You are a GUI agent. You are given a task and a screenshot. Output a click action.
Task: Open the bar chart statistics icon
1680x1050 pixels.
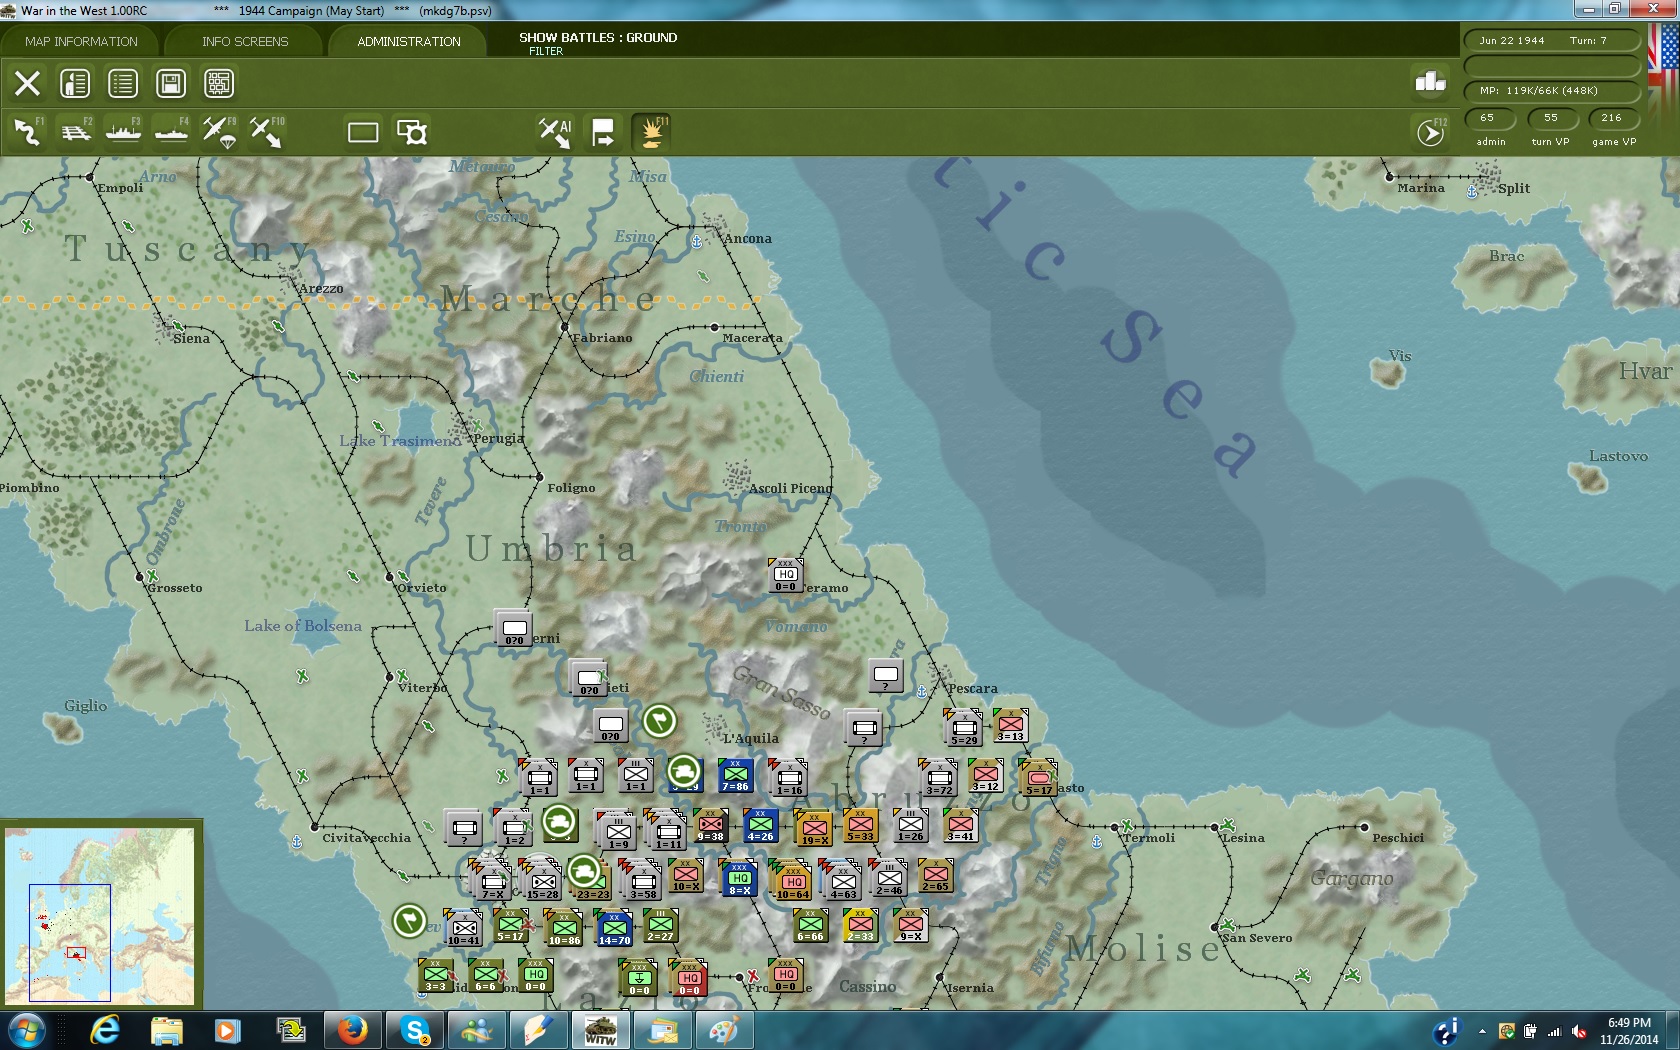tap(1430, 82)
